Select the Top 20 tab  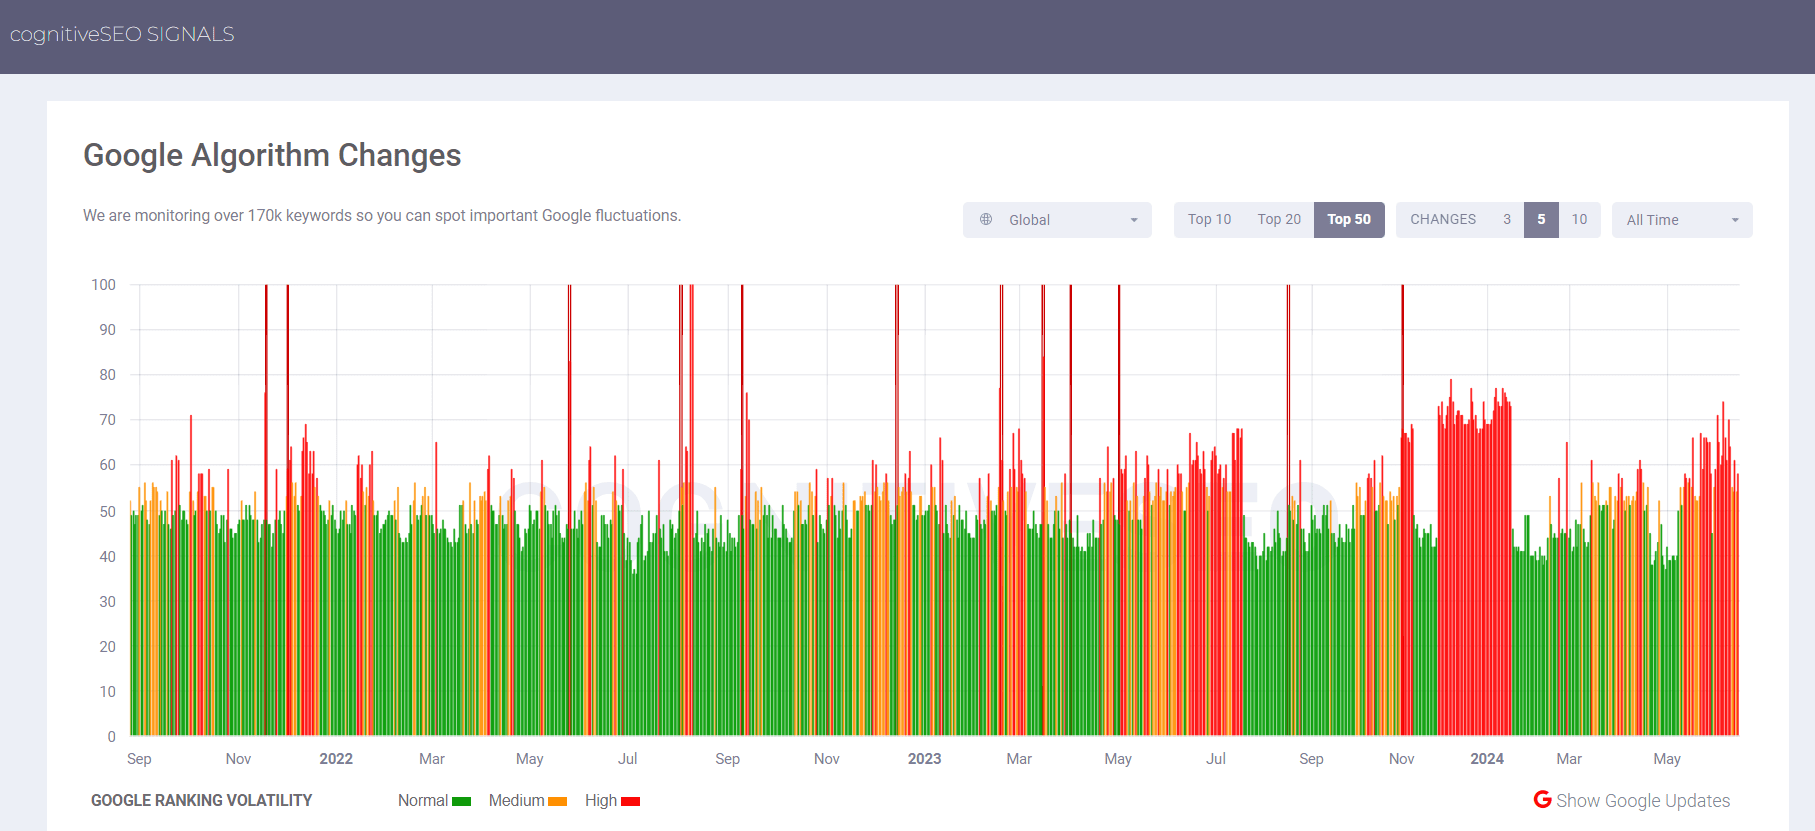(1279, 219)
